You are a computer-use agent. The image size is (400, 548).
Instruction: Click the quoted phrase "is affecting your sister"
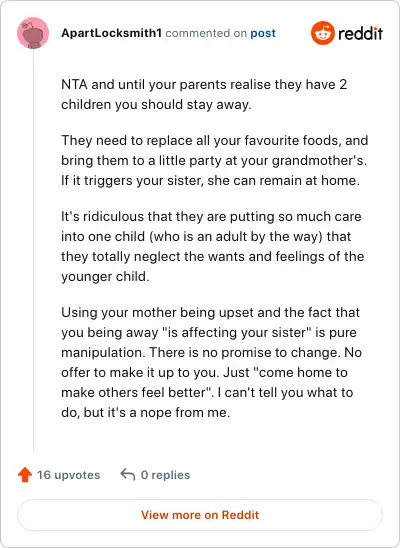(237, 332)
